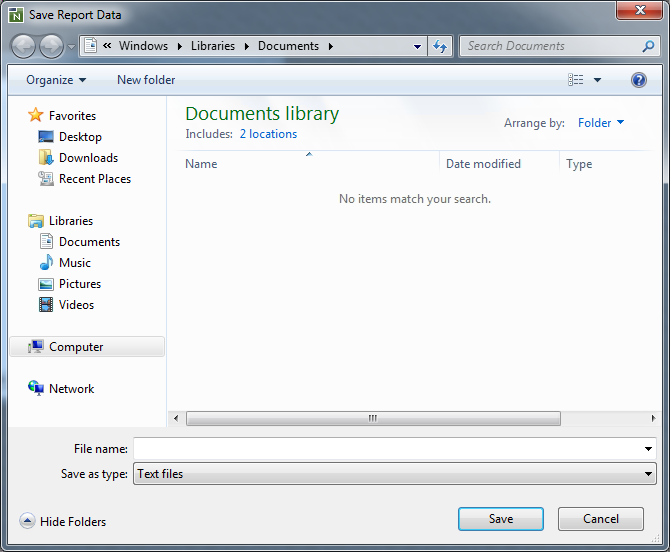Select the Pictures library
670x552 pixels.
click(79, 284)
